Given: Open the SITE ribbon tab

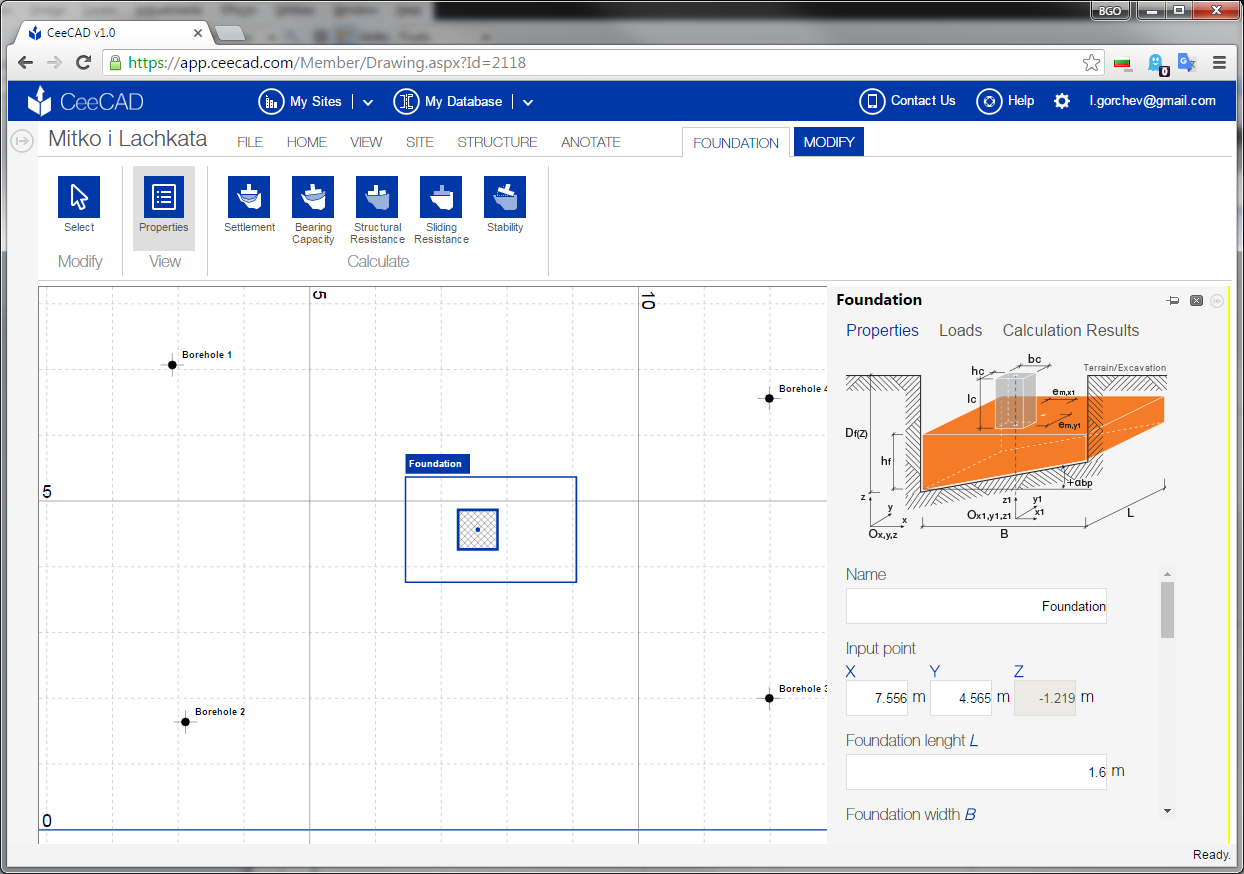Looking at the screenshot, I should (420, 142).
